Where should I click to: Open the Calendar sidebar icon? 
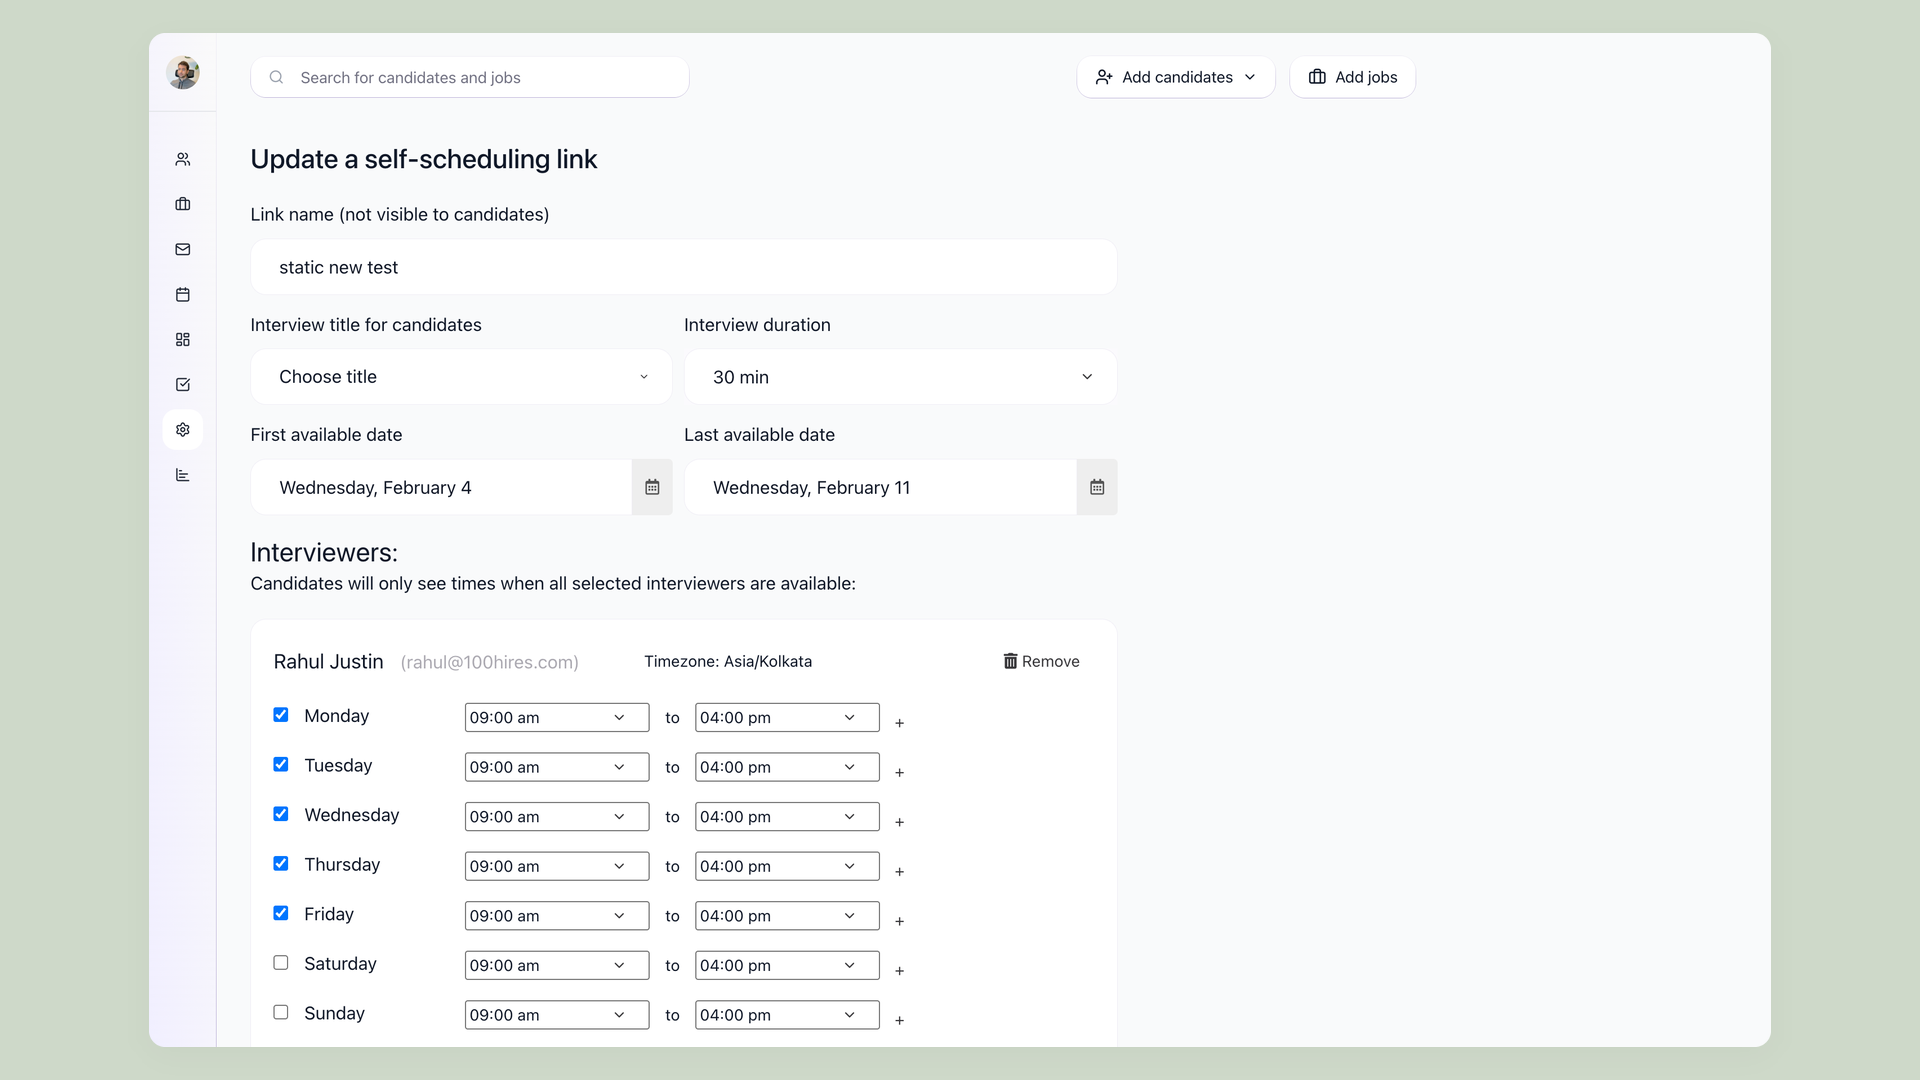(183, 294)
